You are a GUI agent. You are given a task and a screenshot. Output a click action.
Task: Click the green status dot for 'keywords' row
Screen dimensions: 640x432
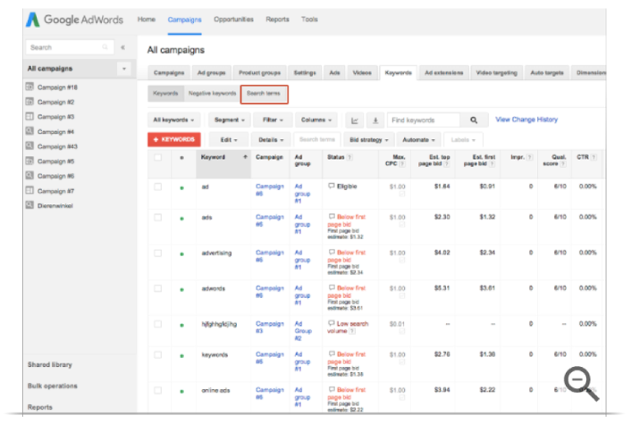point(182,356)
